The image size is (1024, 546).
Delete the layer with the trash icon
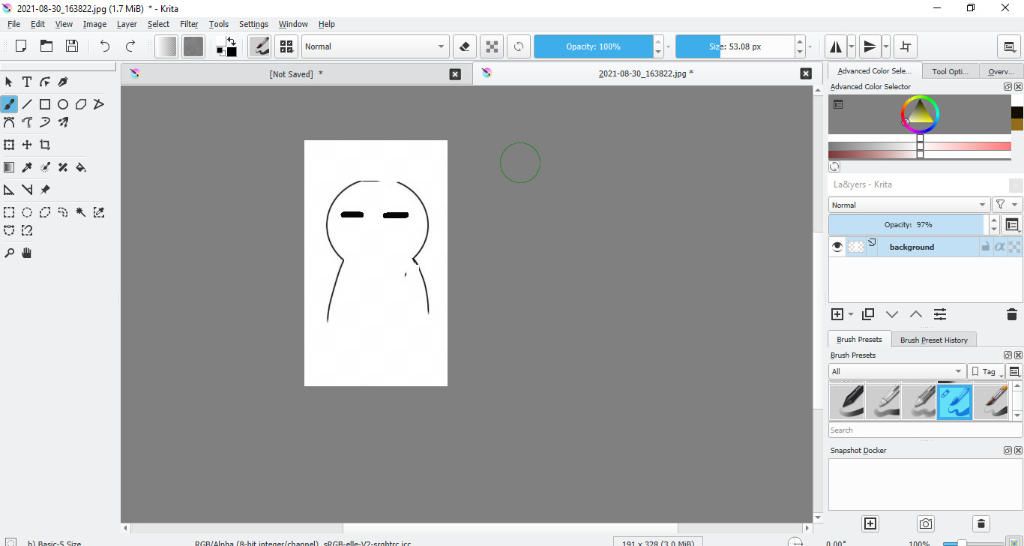tap(1011, 314)
